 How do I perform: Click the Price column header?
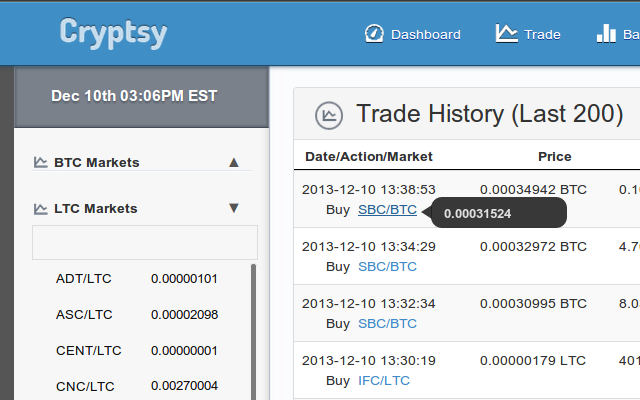click(555, 157)
